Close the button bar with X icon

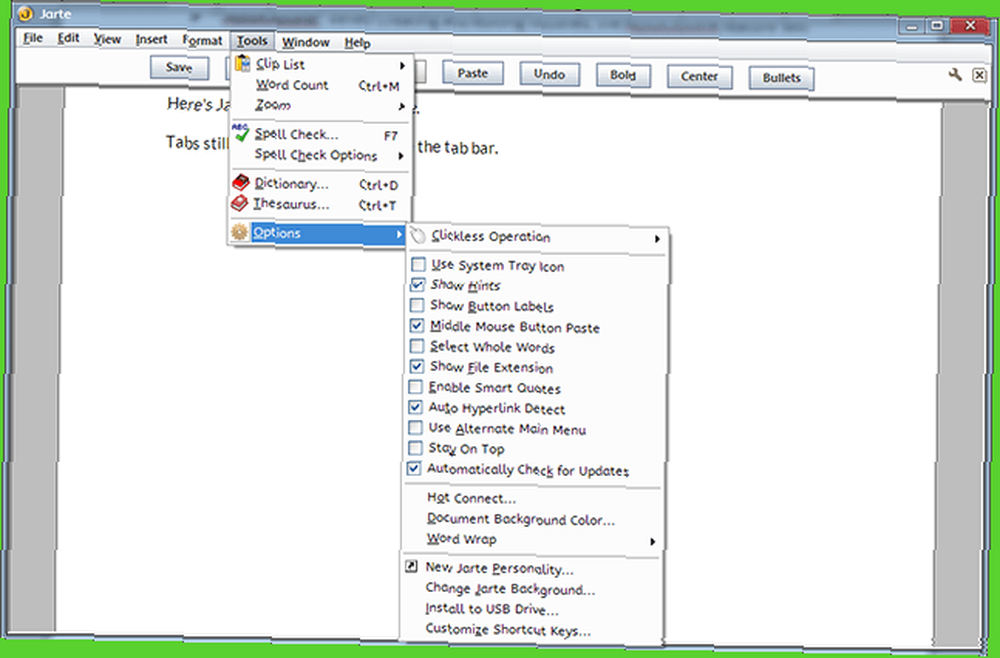979,75
